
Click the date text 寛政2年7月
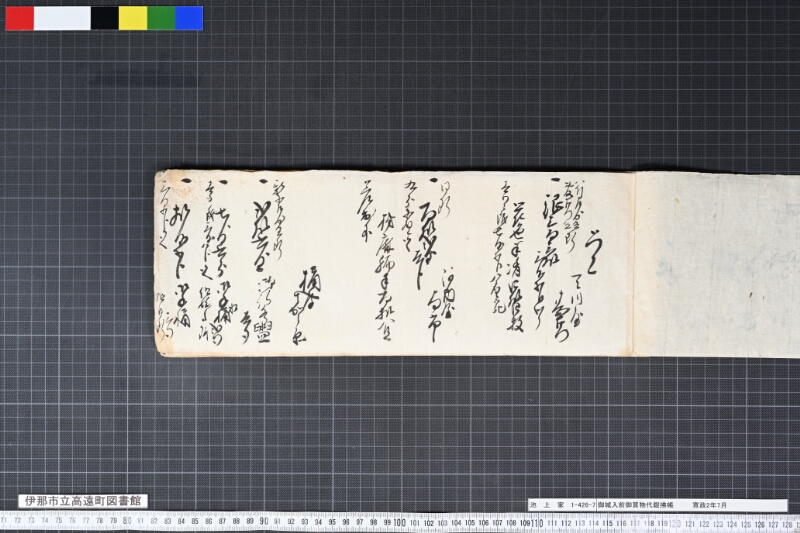709,505
